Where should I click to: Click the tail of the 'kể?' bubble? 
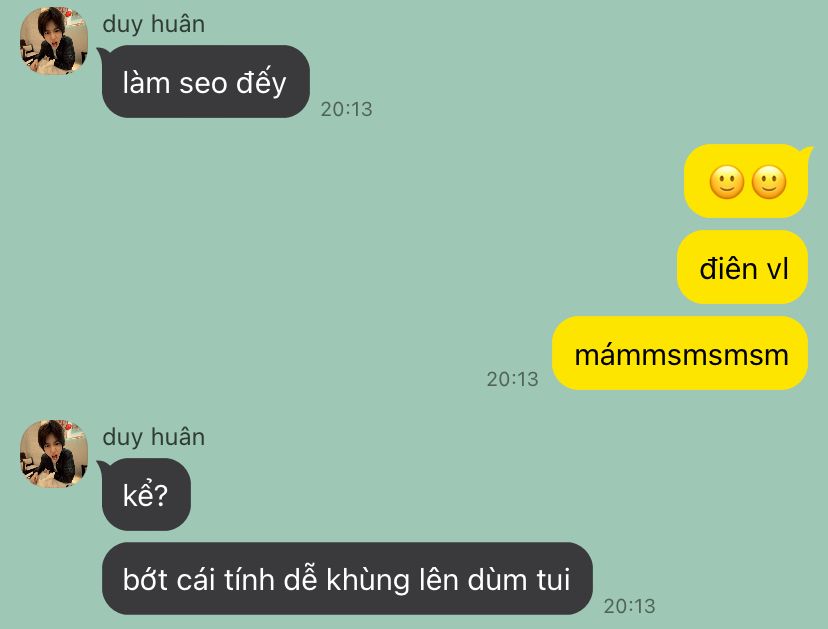point(102,465)
